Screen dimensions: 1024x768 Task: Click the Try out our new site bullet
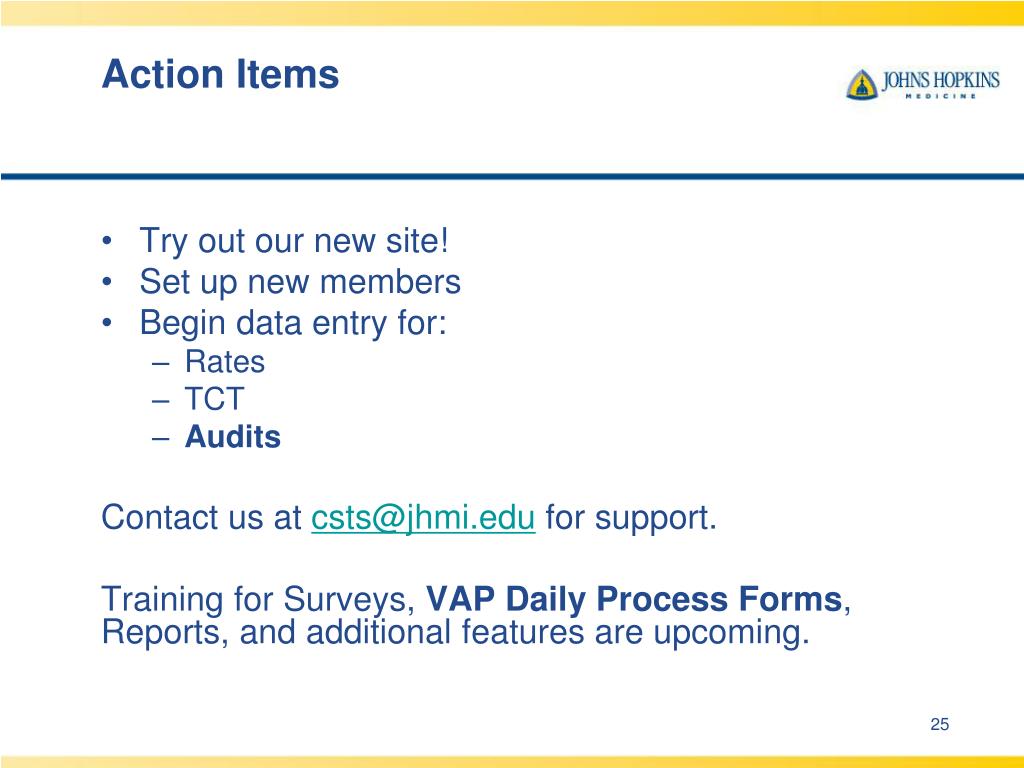pyautogui.click(x=294, y=241)
